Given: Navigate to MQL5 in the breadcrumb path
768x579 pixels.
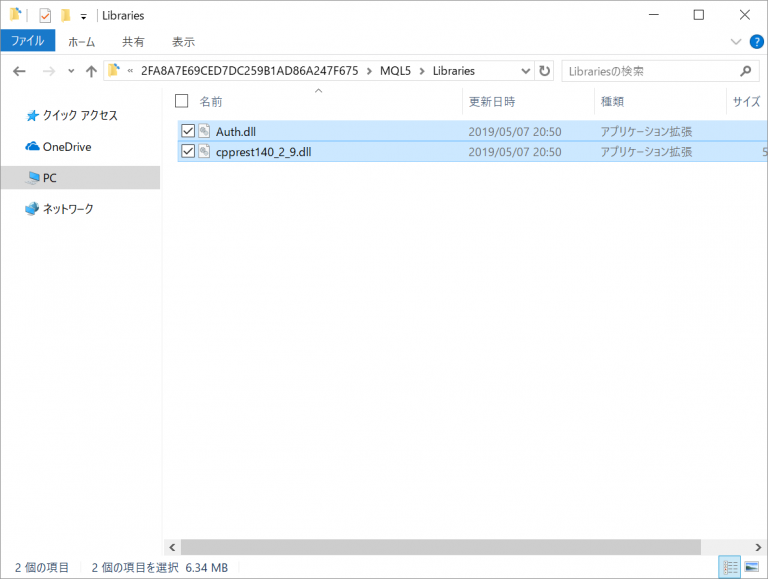Looking at the screenshot, I should (x=396, y=71).
